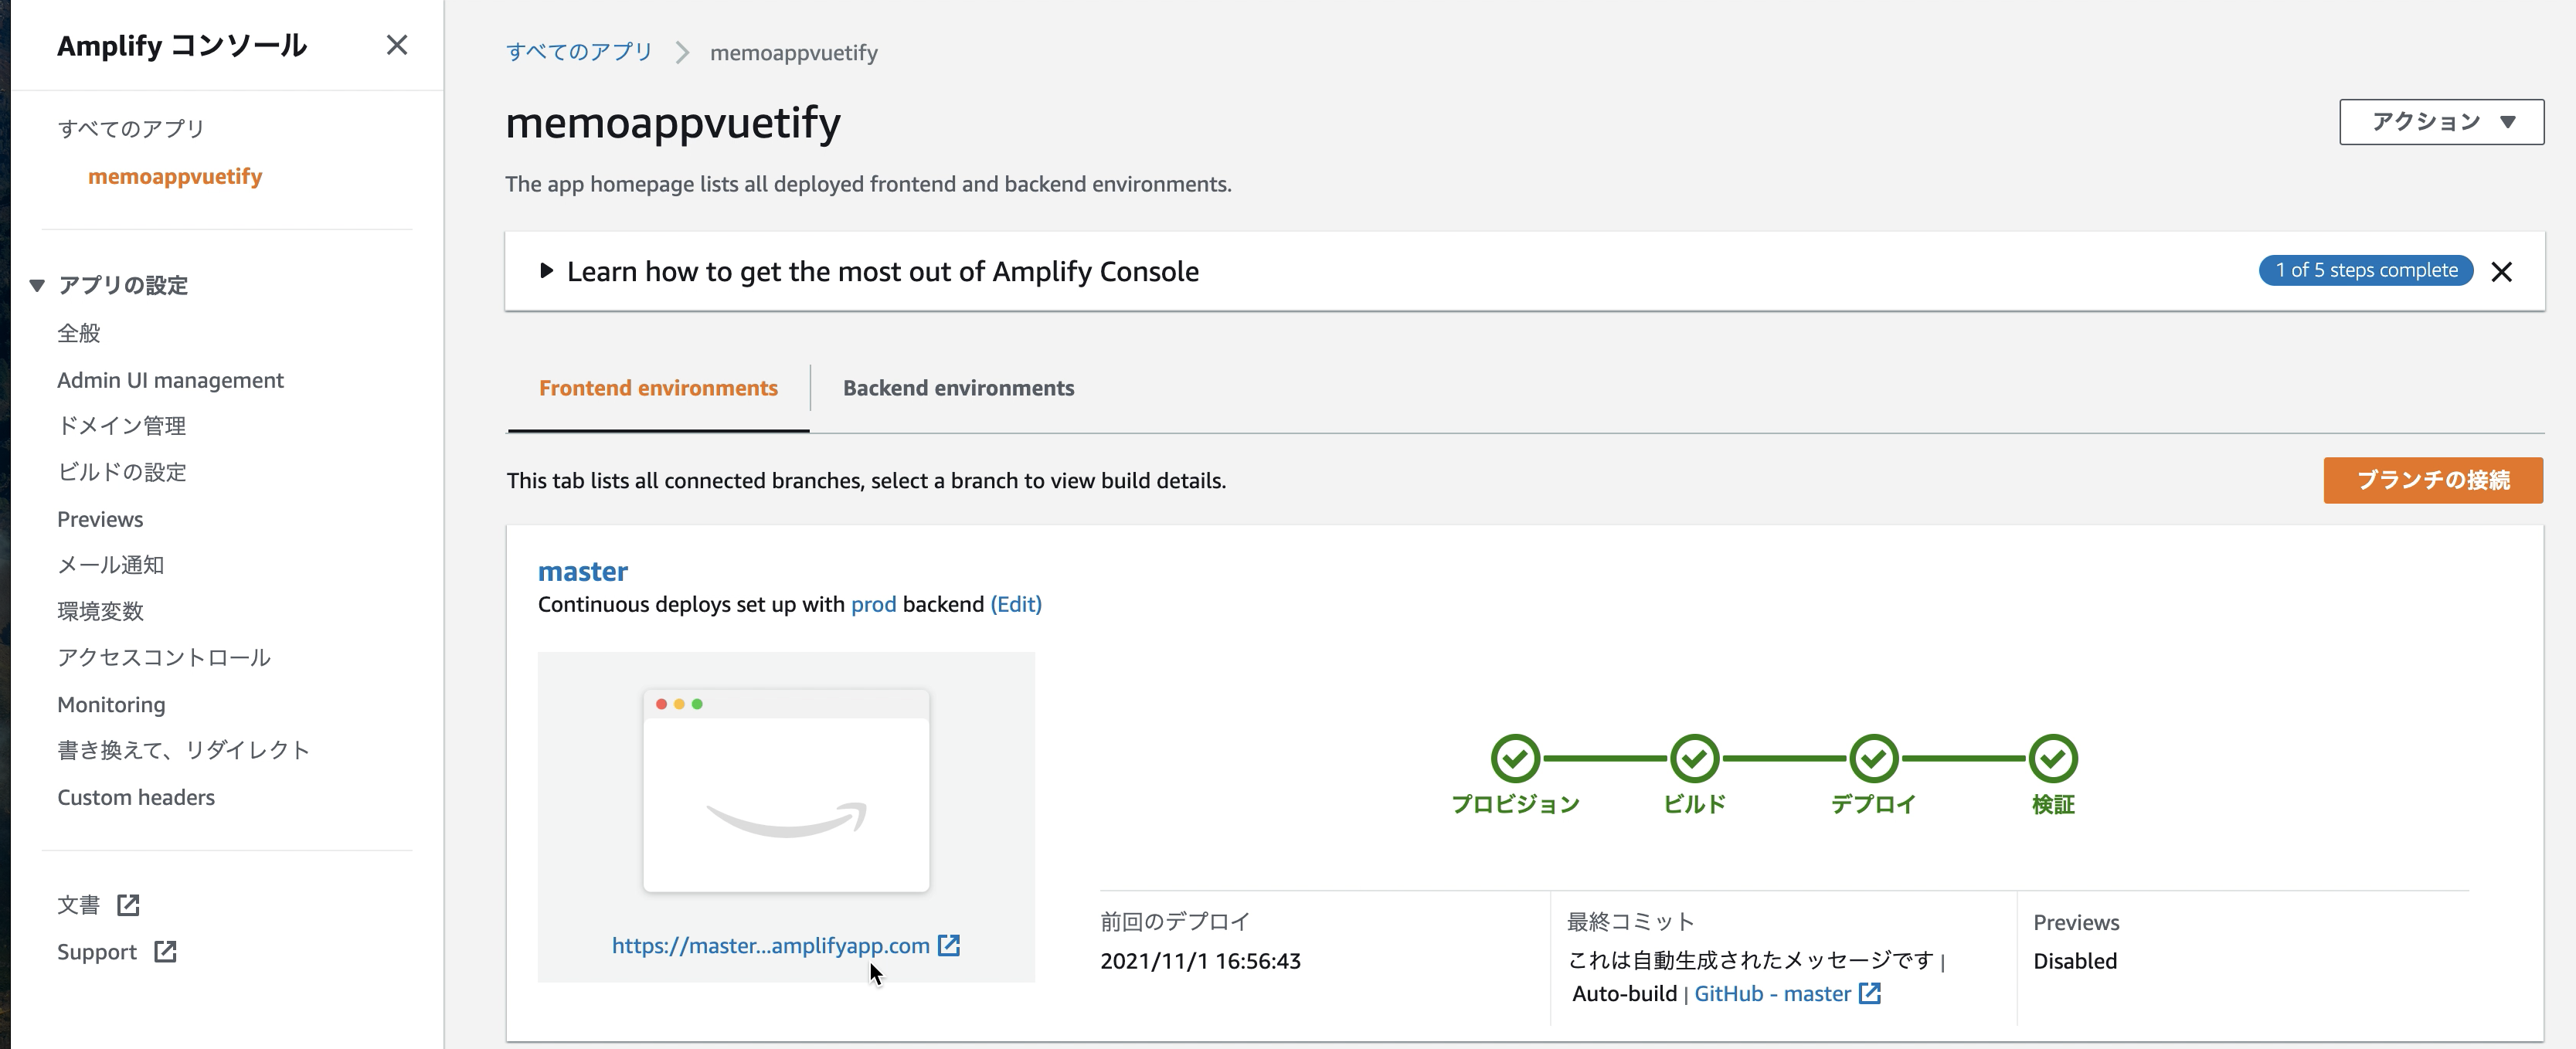Image resolution: width=2576 pixels, height=1049 pixels.
Task: Click the ビルド checkmark step icon
Action: click(x=1694, y=759)
